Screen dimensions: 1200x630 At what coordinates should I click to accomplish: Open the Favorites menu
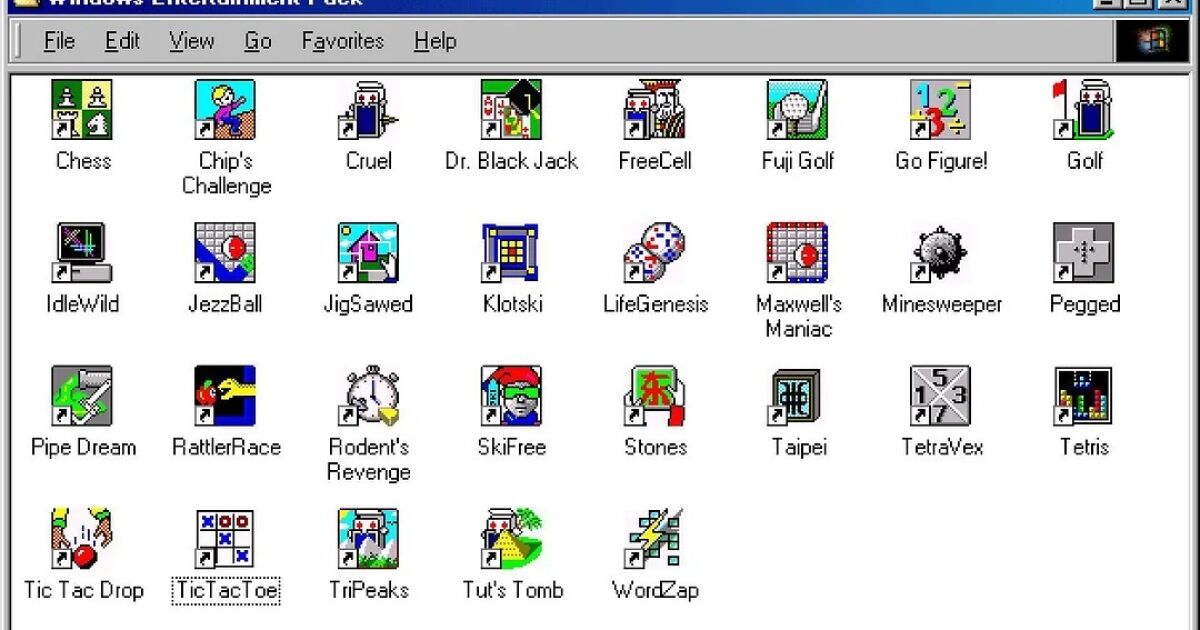tap(343, 41)
